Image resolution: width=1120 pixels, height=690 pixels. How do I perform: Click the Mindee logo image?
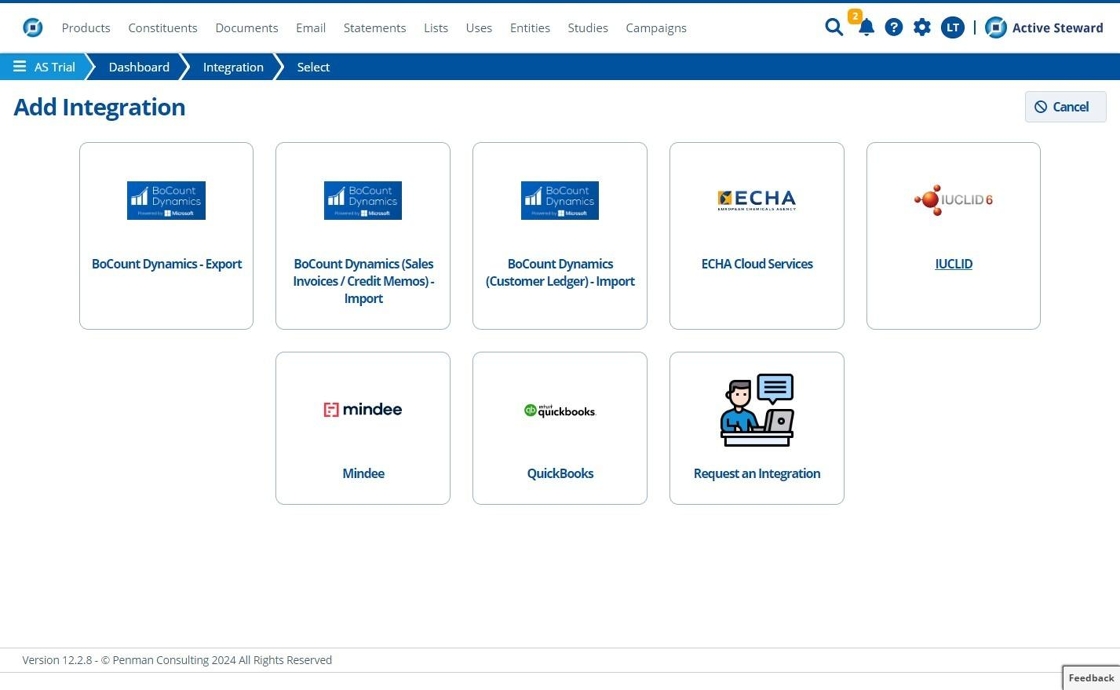tap(363, 409)
